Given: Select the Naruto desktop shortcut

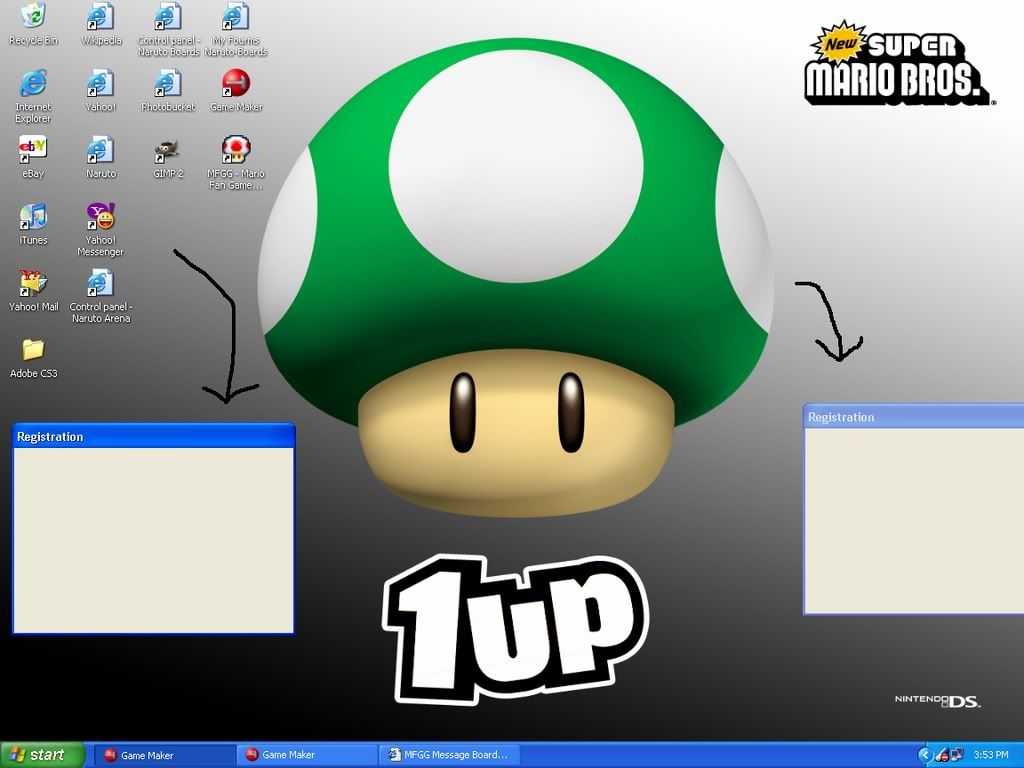Looking at the screenshot, I should point(100,150).
